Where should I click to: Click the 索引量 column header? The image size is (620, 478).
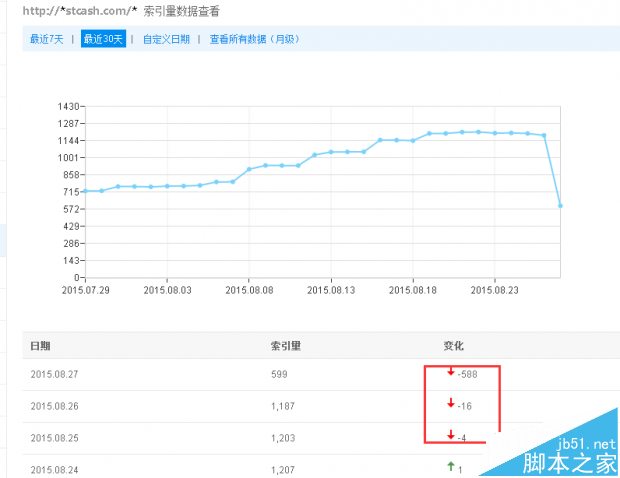tap(285, 346)
